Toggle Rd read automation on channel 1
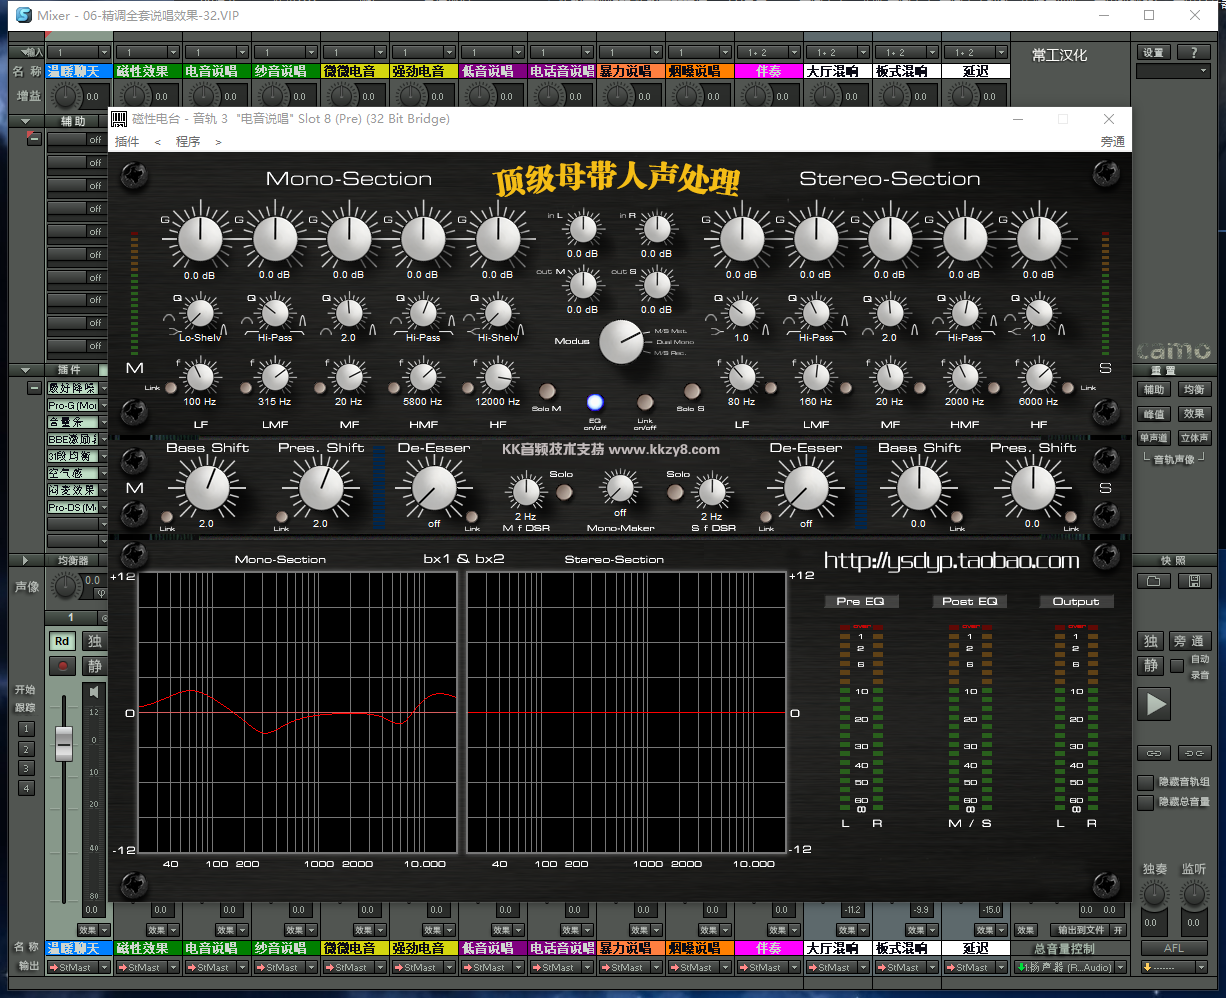Image resolution: width=1226 pixels, height=998 pixels. [x=62, y=641]
